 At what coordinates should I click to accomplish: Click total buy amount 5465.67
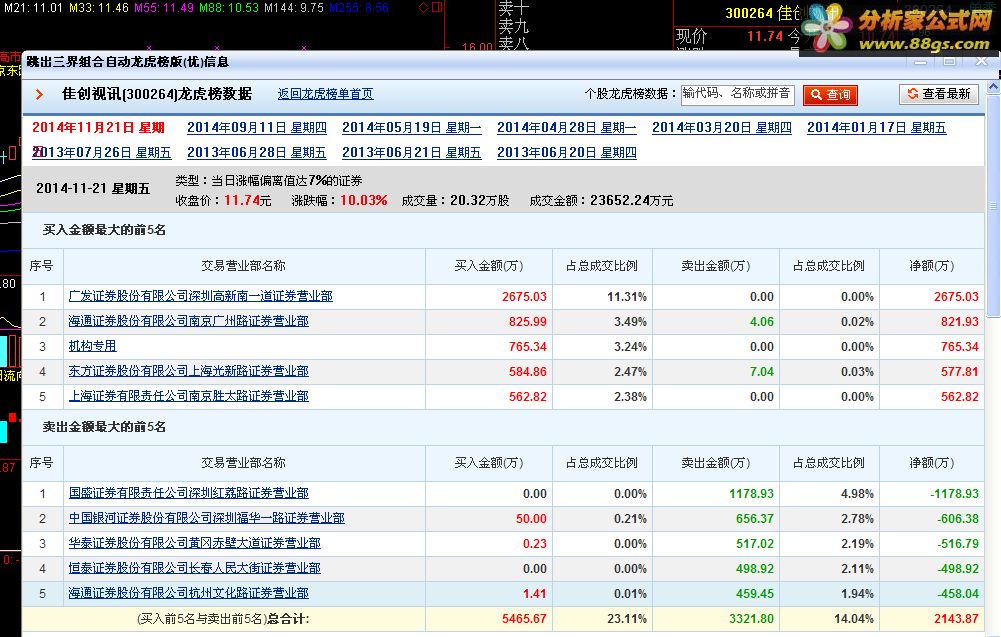(x=524, y=618)
